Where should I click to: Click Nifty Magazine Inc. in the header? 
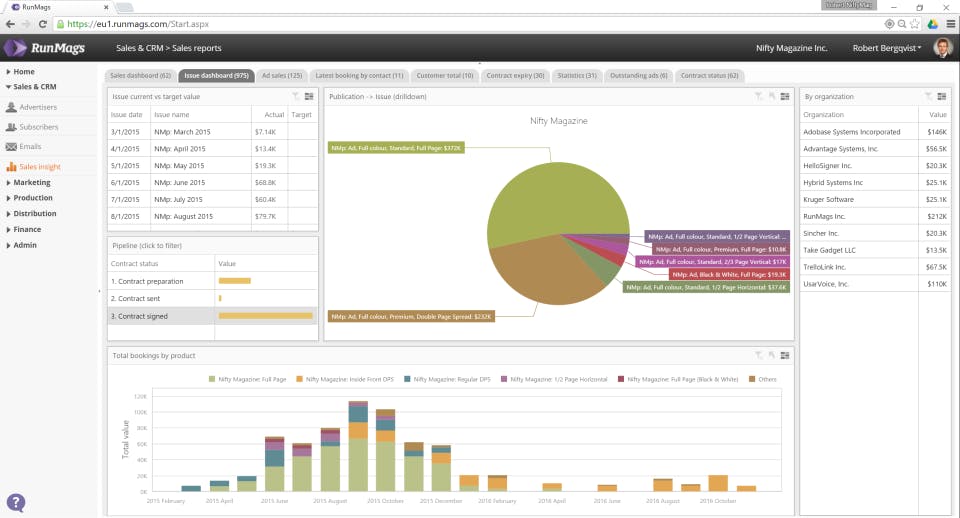[x=791, y=48]
